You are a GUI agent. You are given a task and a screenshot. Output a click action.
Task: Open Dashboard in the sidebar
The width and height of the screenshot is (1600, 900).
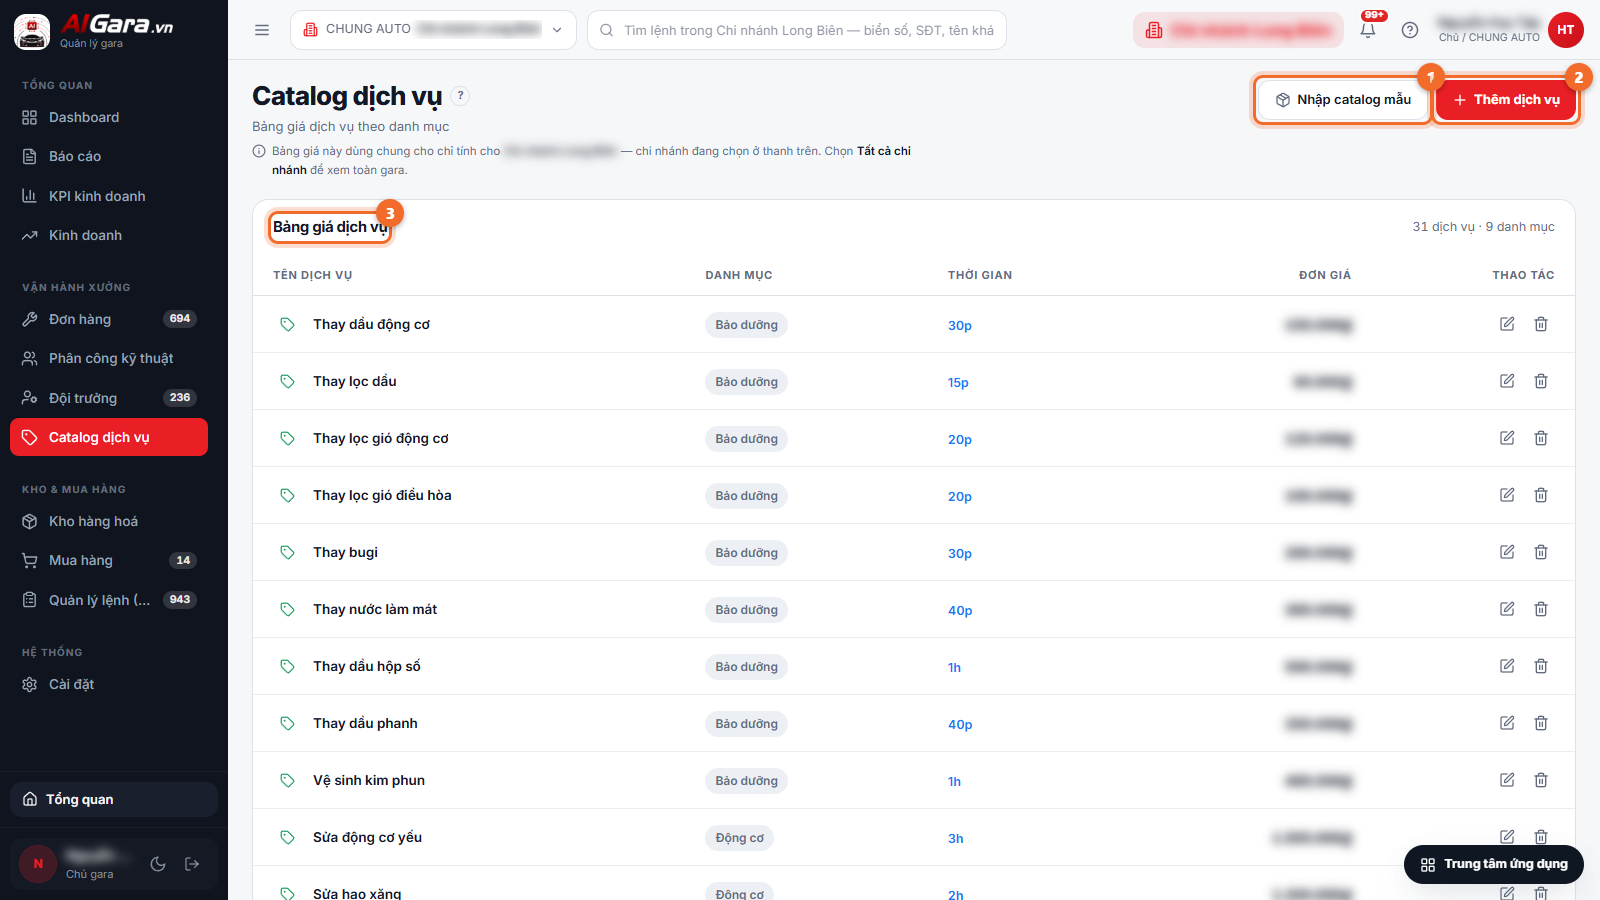pyautogui.click(x=109, y=117)
